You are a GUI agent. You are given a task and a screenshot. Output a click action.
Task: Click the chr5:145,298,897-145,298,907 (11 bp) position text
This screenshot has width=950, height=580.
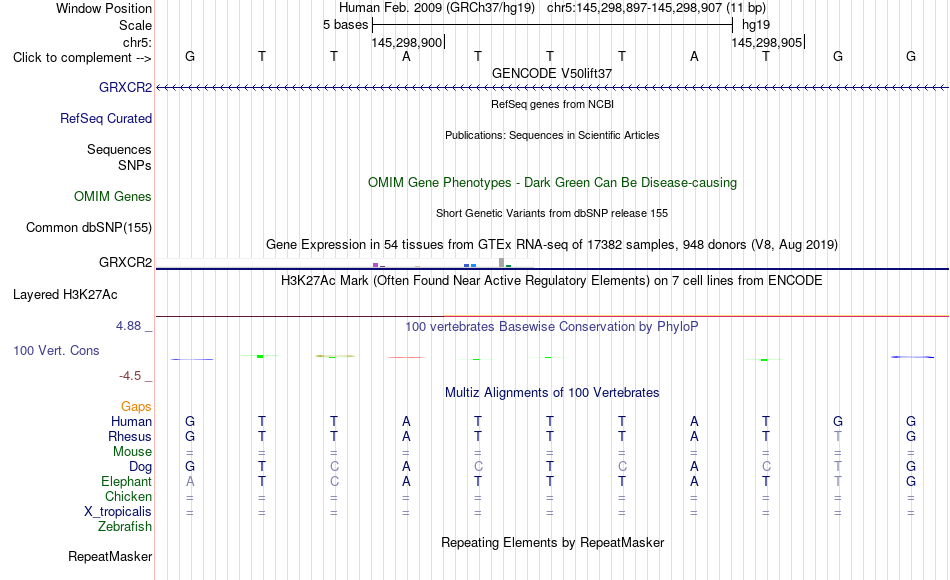(x=657, y=8)
